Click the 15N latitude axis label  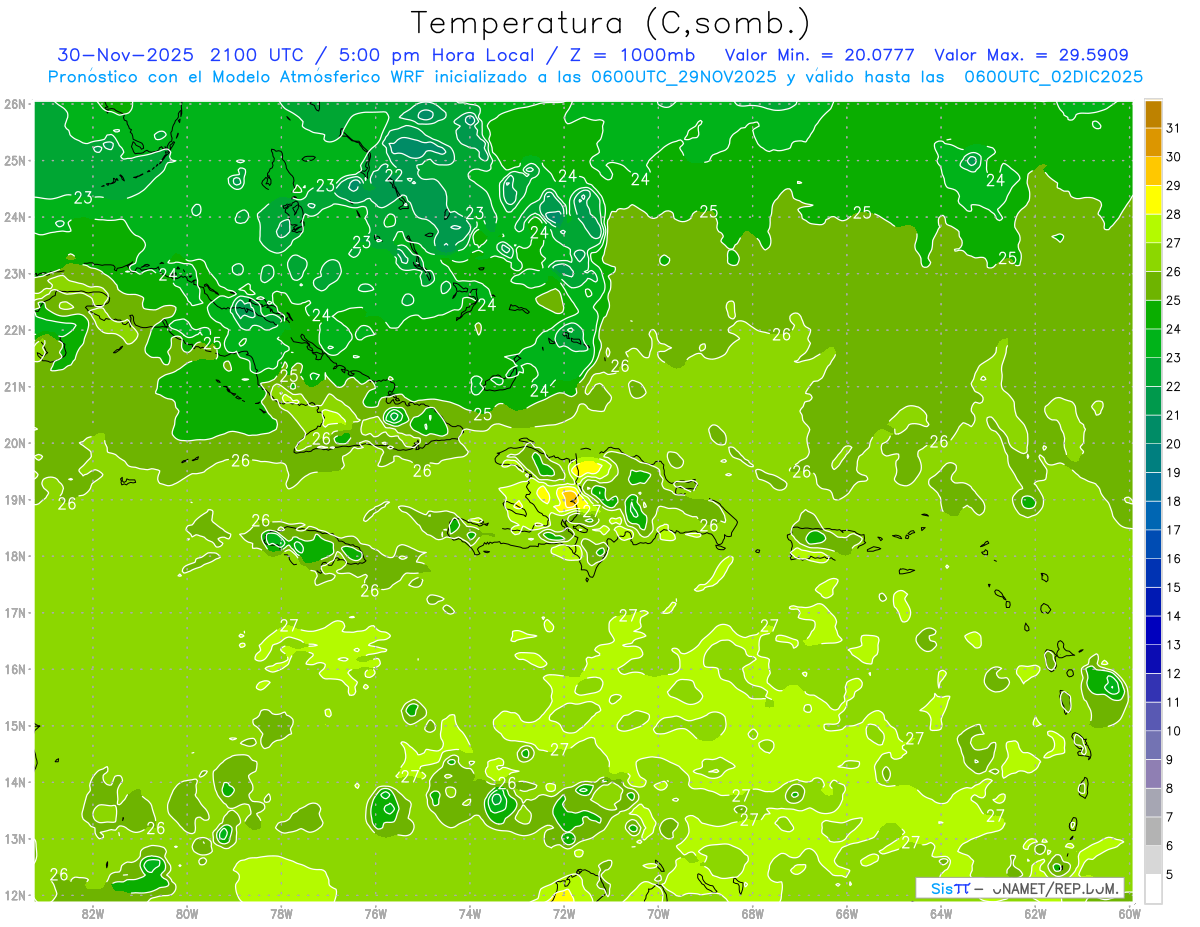[x=15, y=725]
